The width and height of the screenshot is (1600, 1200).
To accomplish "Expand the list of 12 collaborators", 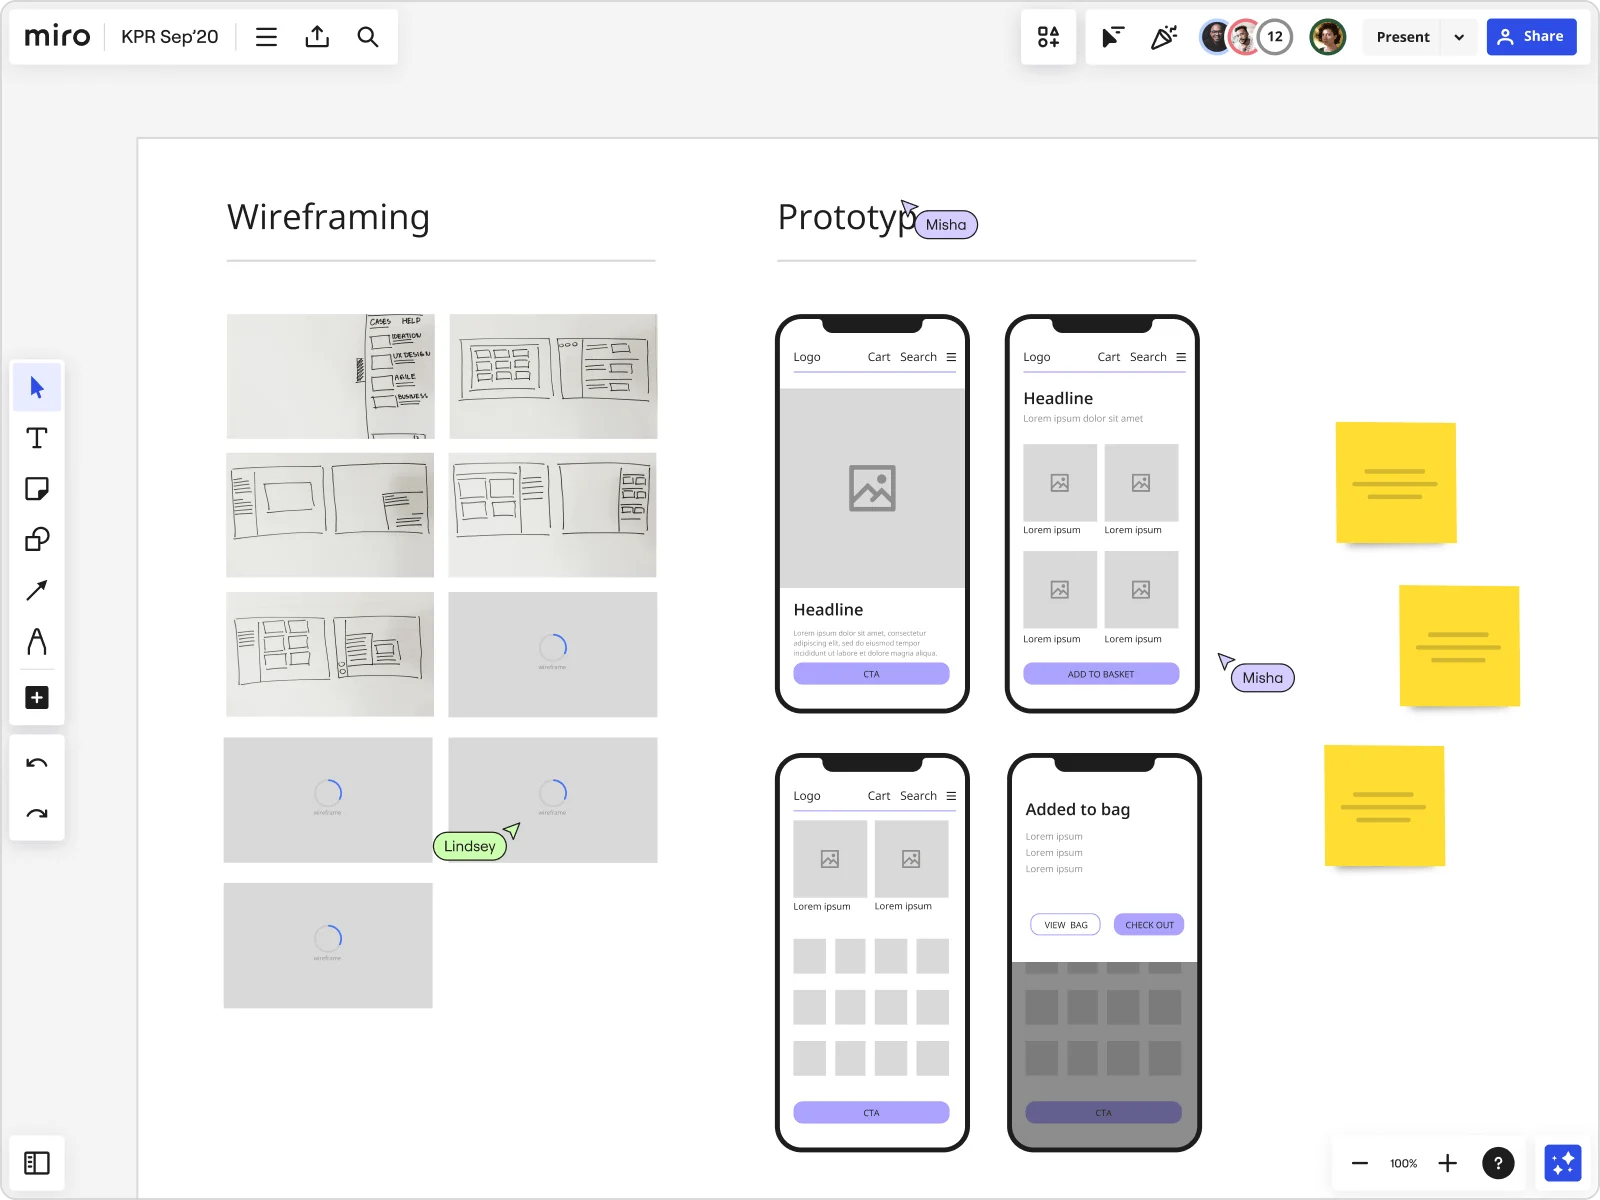I will click(x=1274, y=36).
